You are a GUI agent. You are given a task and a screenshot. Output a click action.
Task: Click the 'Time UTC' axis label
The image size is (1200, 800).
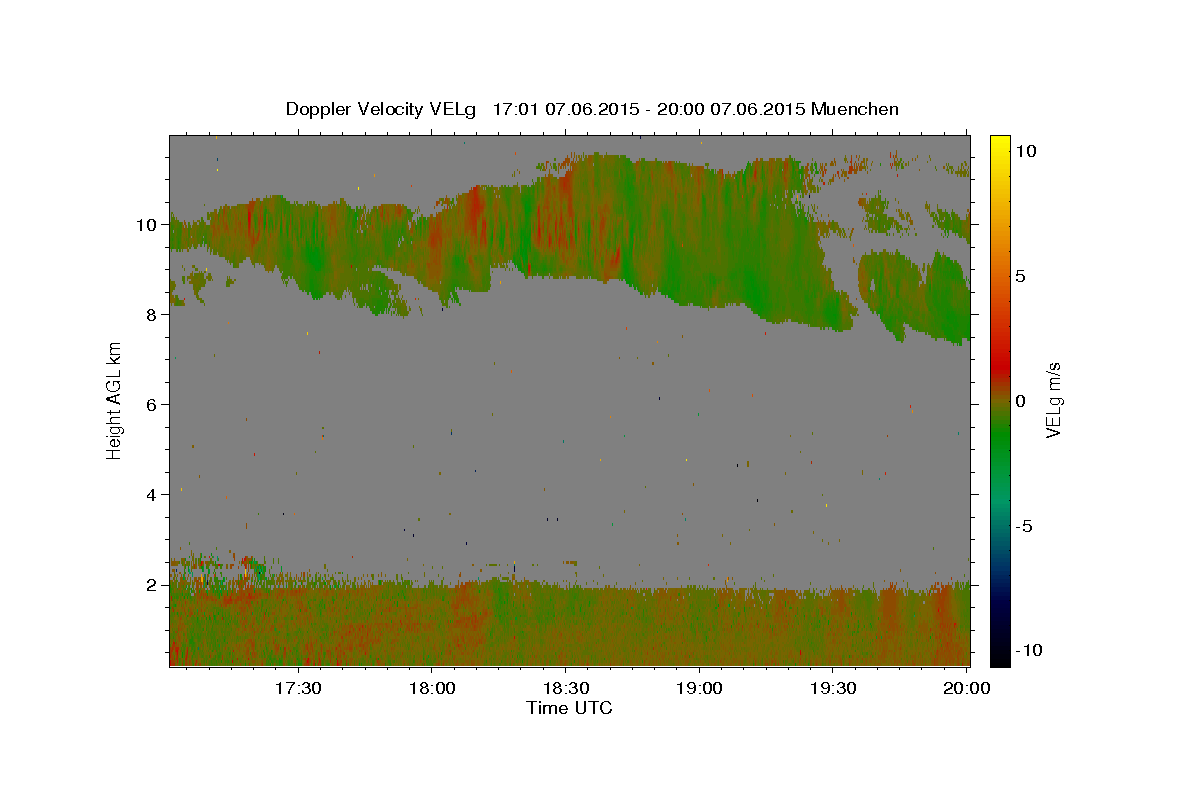pos(569,708)
